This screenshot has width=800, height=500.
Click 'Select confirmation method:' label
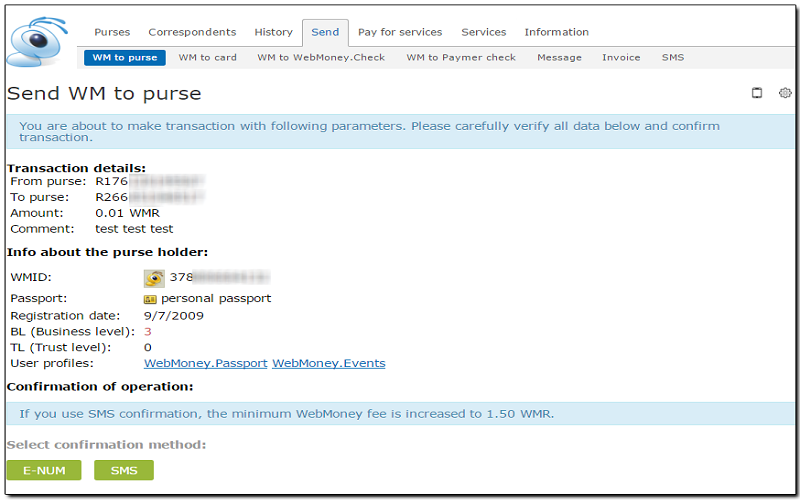[107, 445]
